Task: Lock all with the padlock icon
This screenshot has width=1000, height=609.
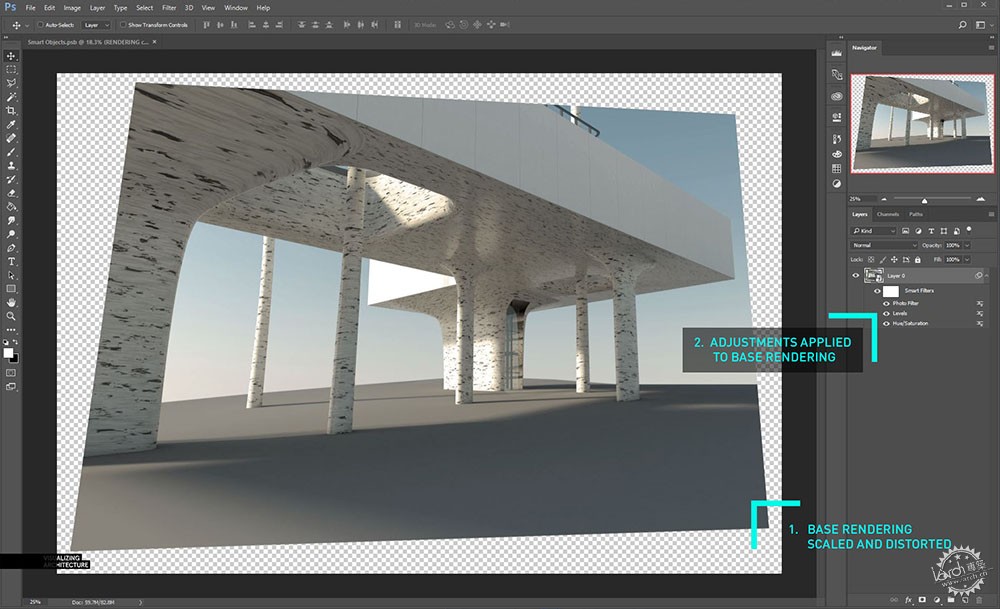Action: pyautogui.click(x=918, y=260)
